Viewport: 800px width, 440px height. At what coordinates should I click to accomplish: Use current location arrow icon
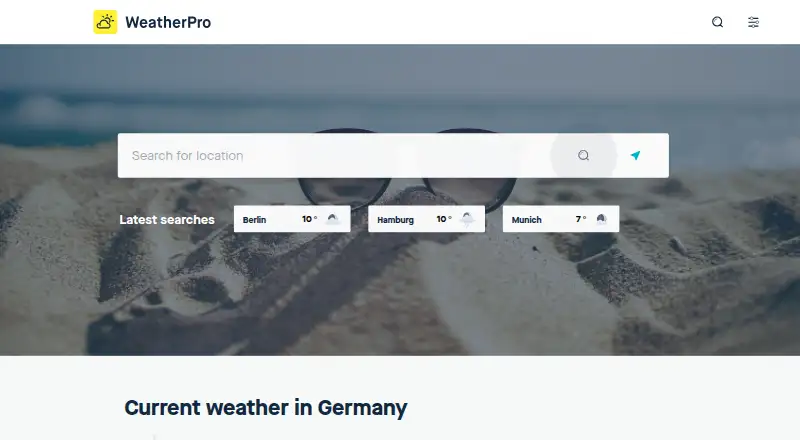point(635,155)
